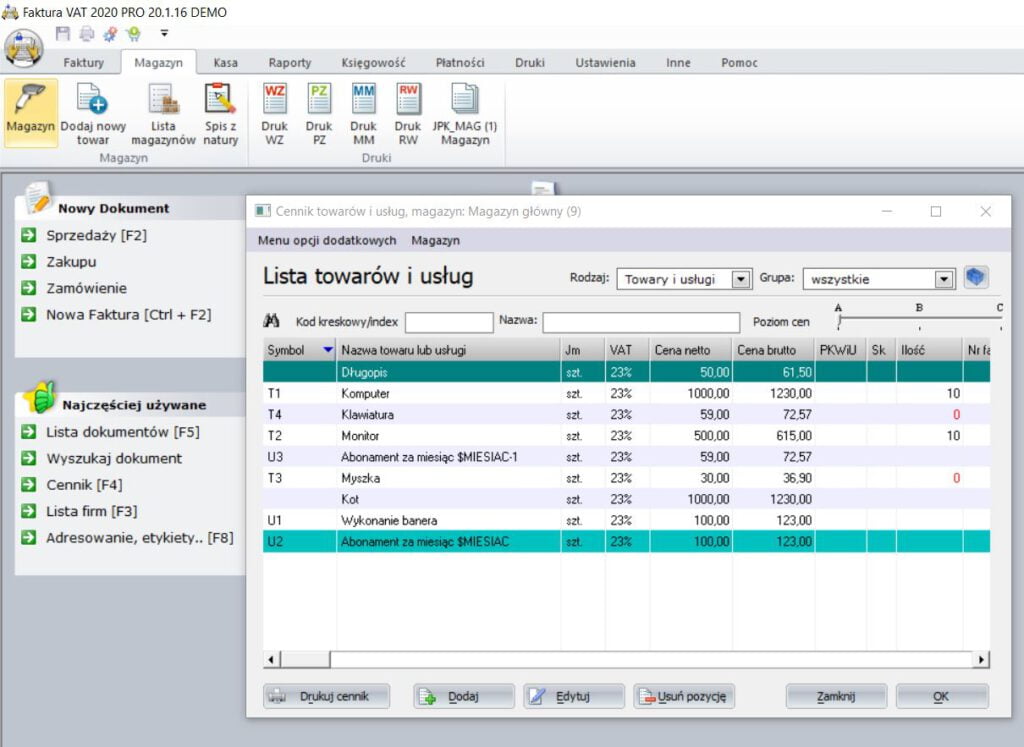The width and height of the screenshot is (1024, 747).
Task: Switch to the Faktury ribbon tab
Action: coord(84,62)
